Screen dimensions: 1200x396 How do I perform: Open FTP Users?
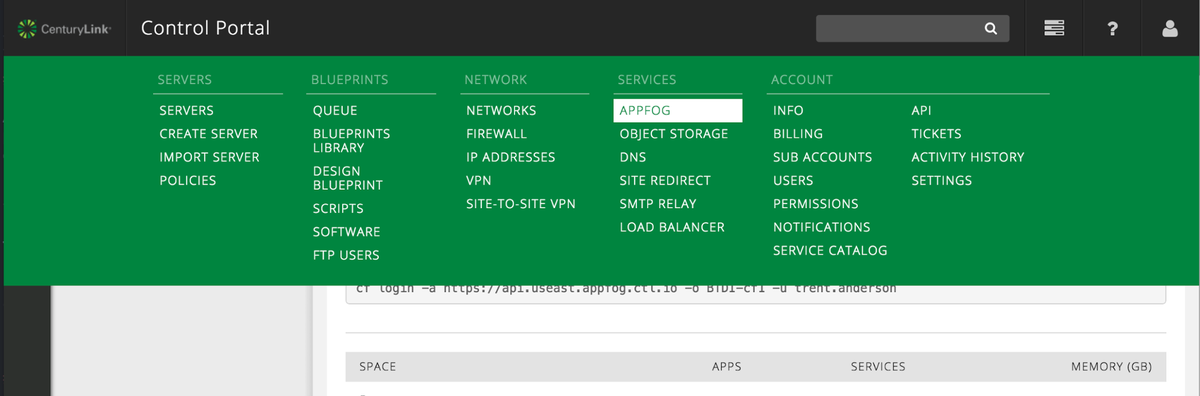pos(346,255)
